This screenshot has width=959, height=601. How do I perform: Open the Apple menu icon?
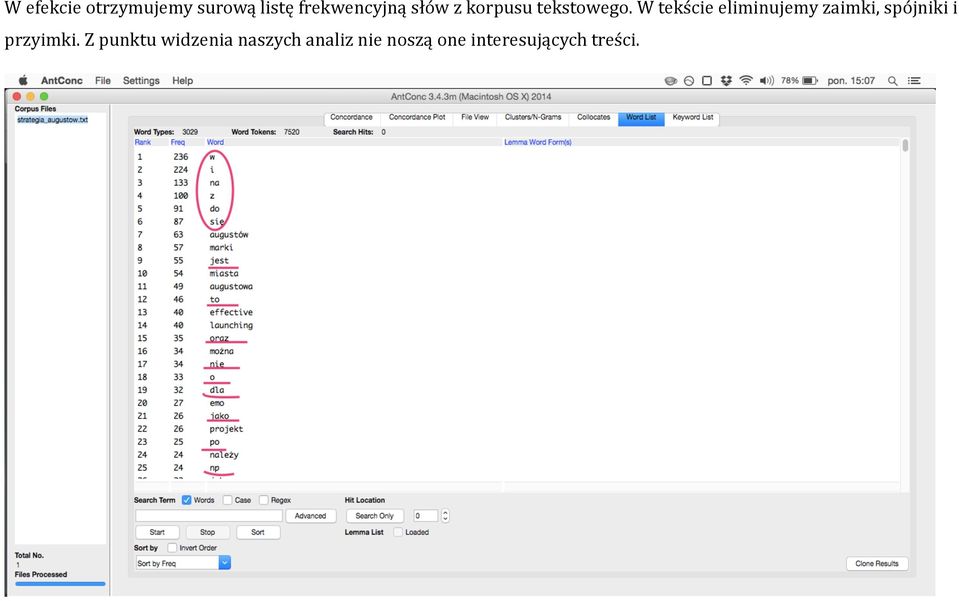tap(23, 80)
